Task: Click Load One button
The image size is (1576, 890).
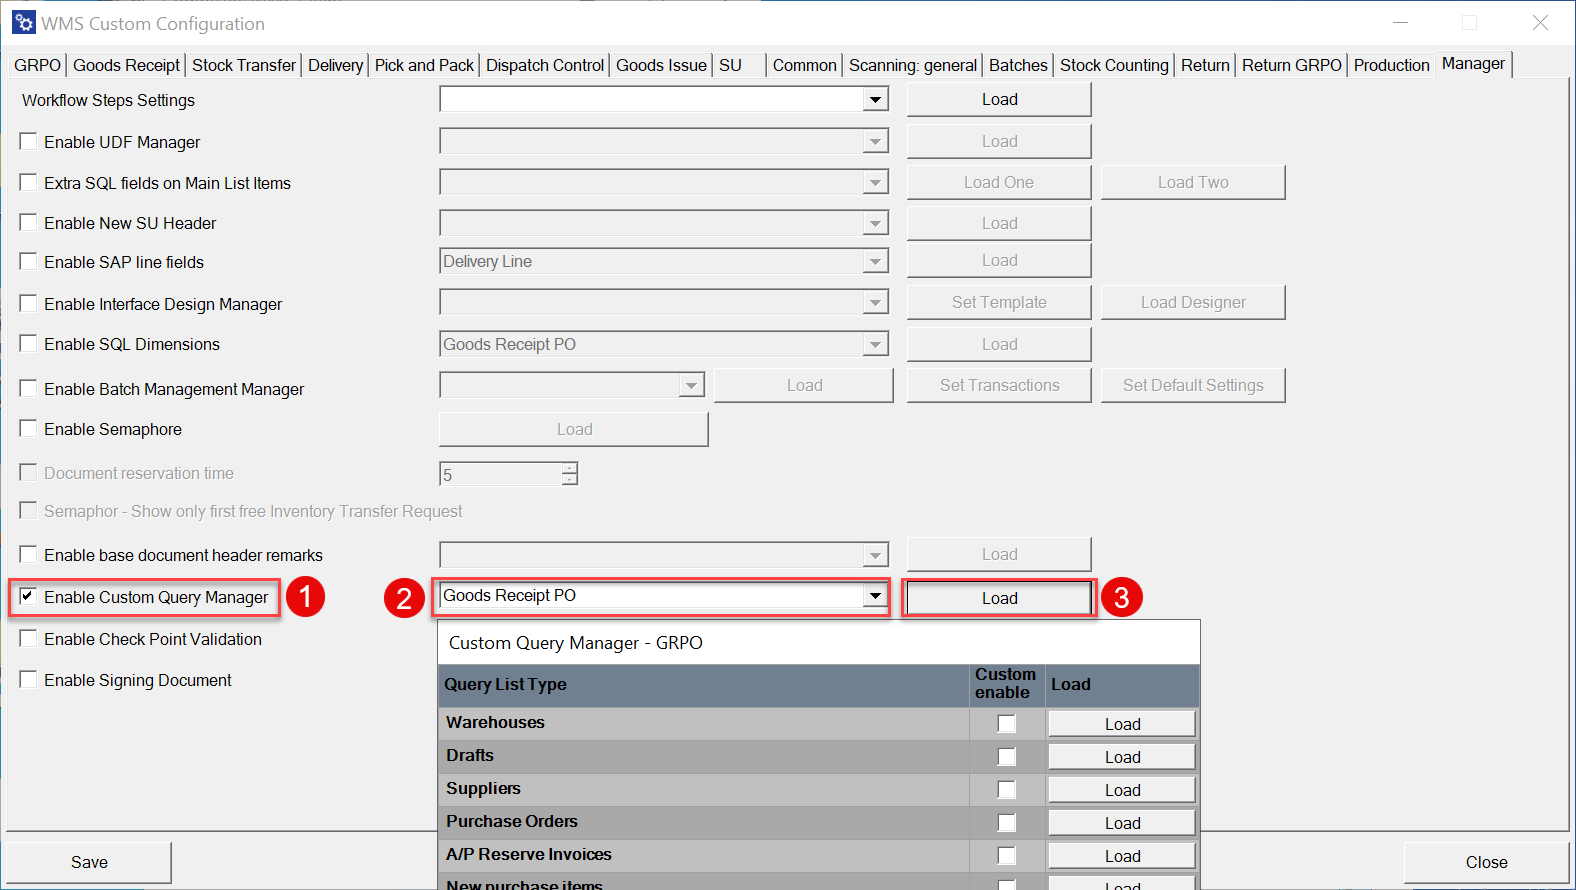Action: point(999,182)
